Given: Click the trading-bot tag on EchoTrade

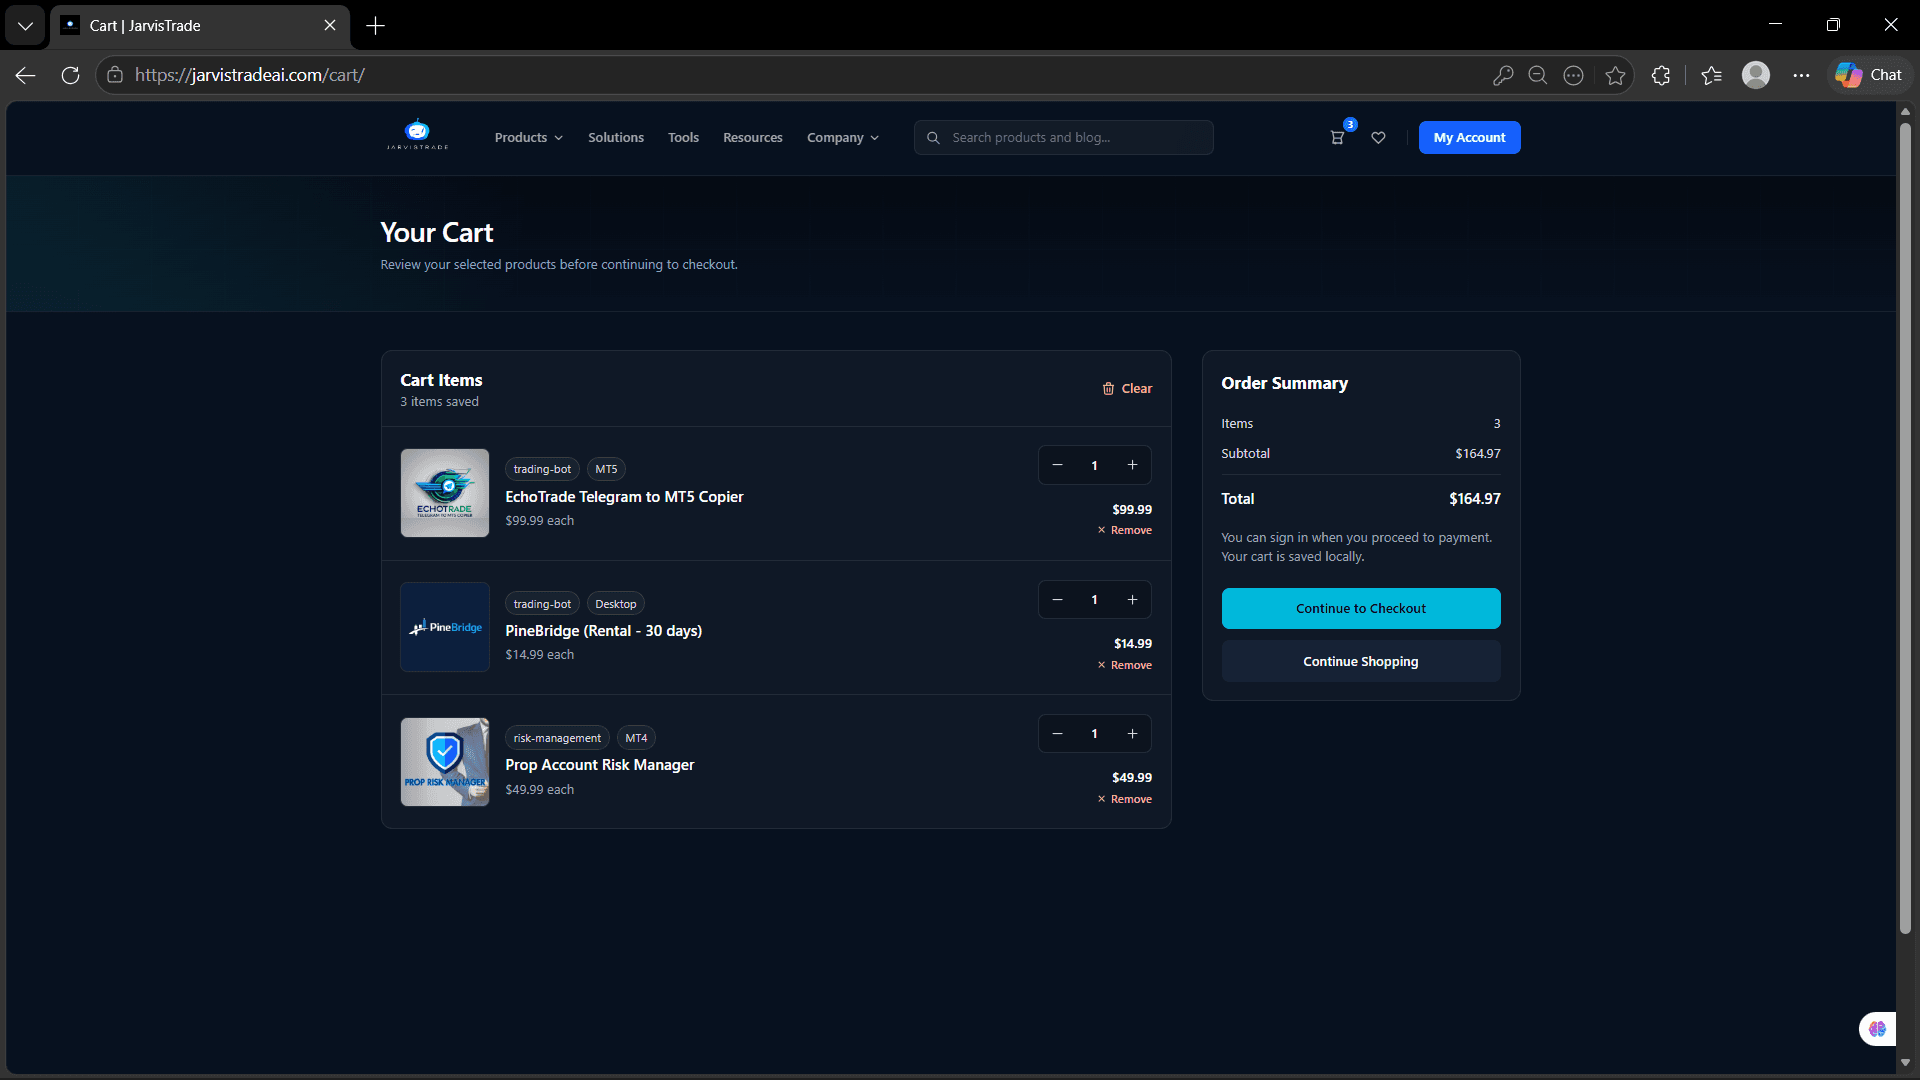Looking at the screenshot, I should click(x=542, y=469).
